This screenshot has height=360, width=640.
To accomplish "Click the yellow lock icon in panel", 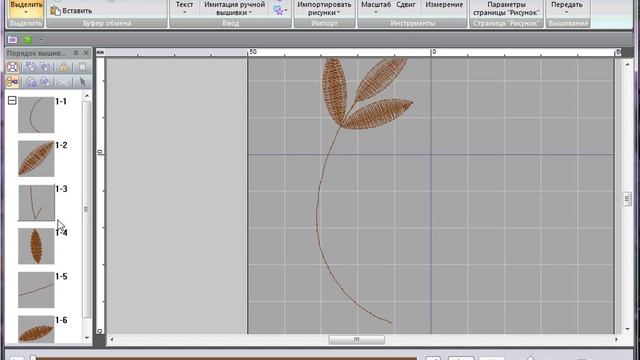I will pyautogui.click(x=64, y=67).
